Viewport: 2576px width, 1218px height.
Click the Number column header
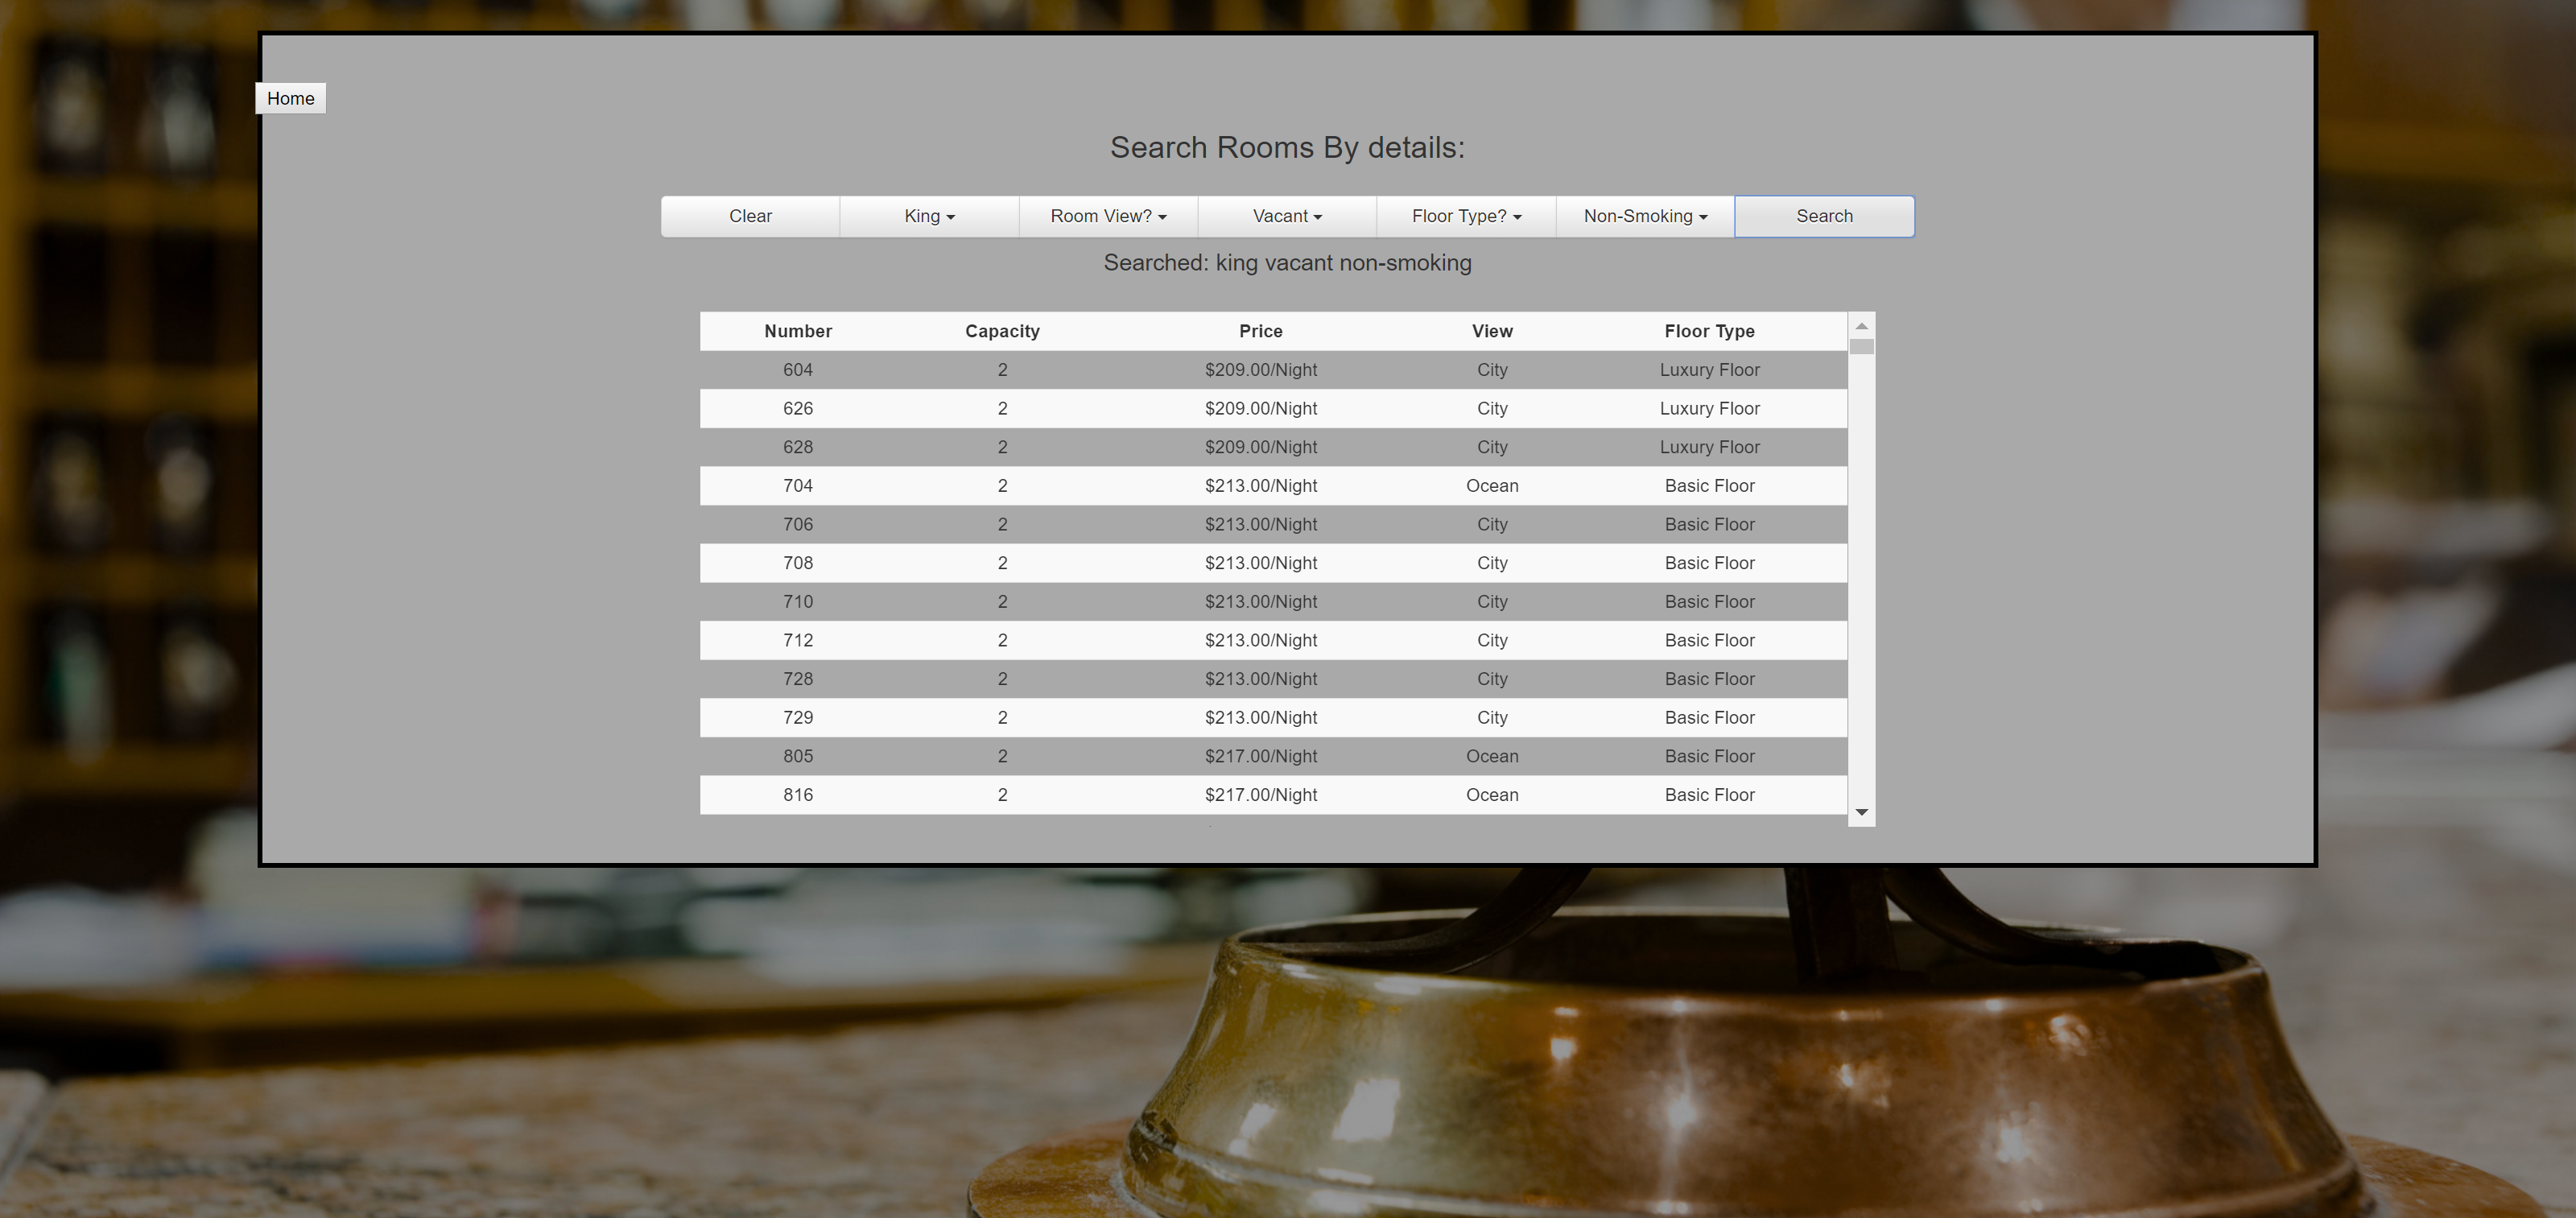tap(797, 331)
